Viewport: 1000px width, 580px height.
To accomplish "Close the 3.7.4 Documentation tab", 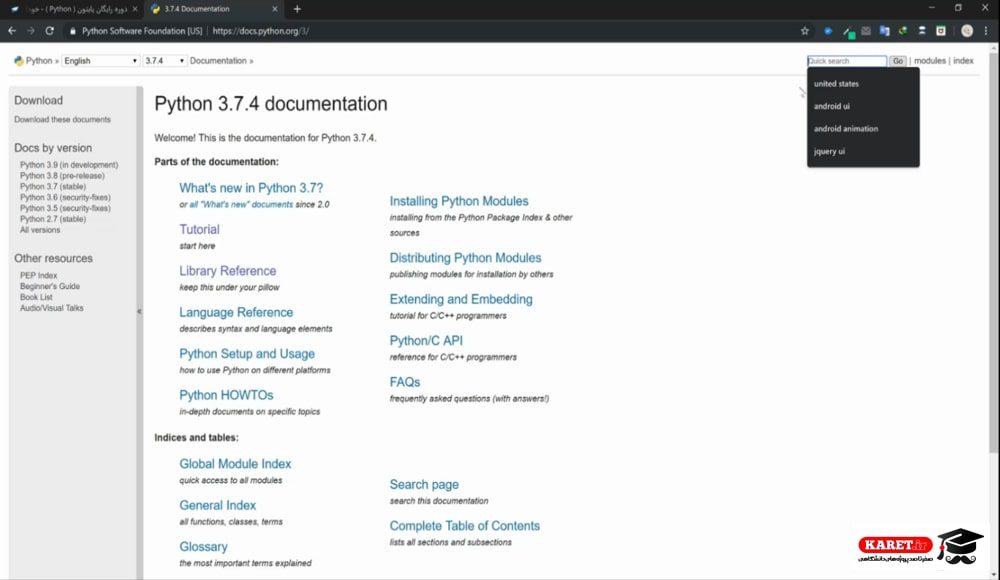I will [x=275, y=9].
